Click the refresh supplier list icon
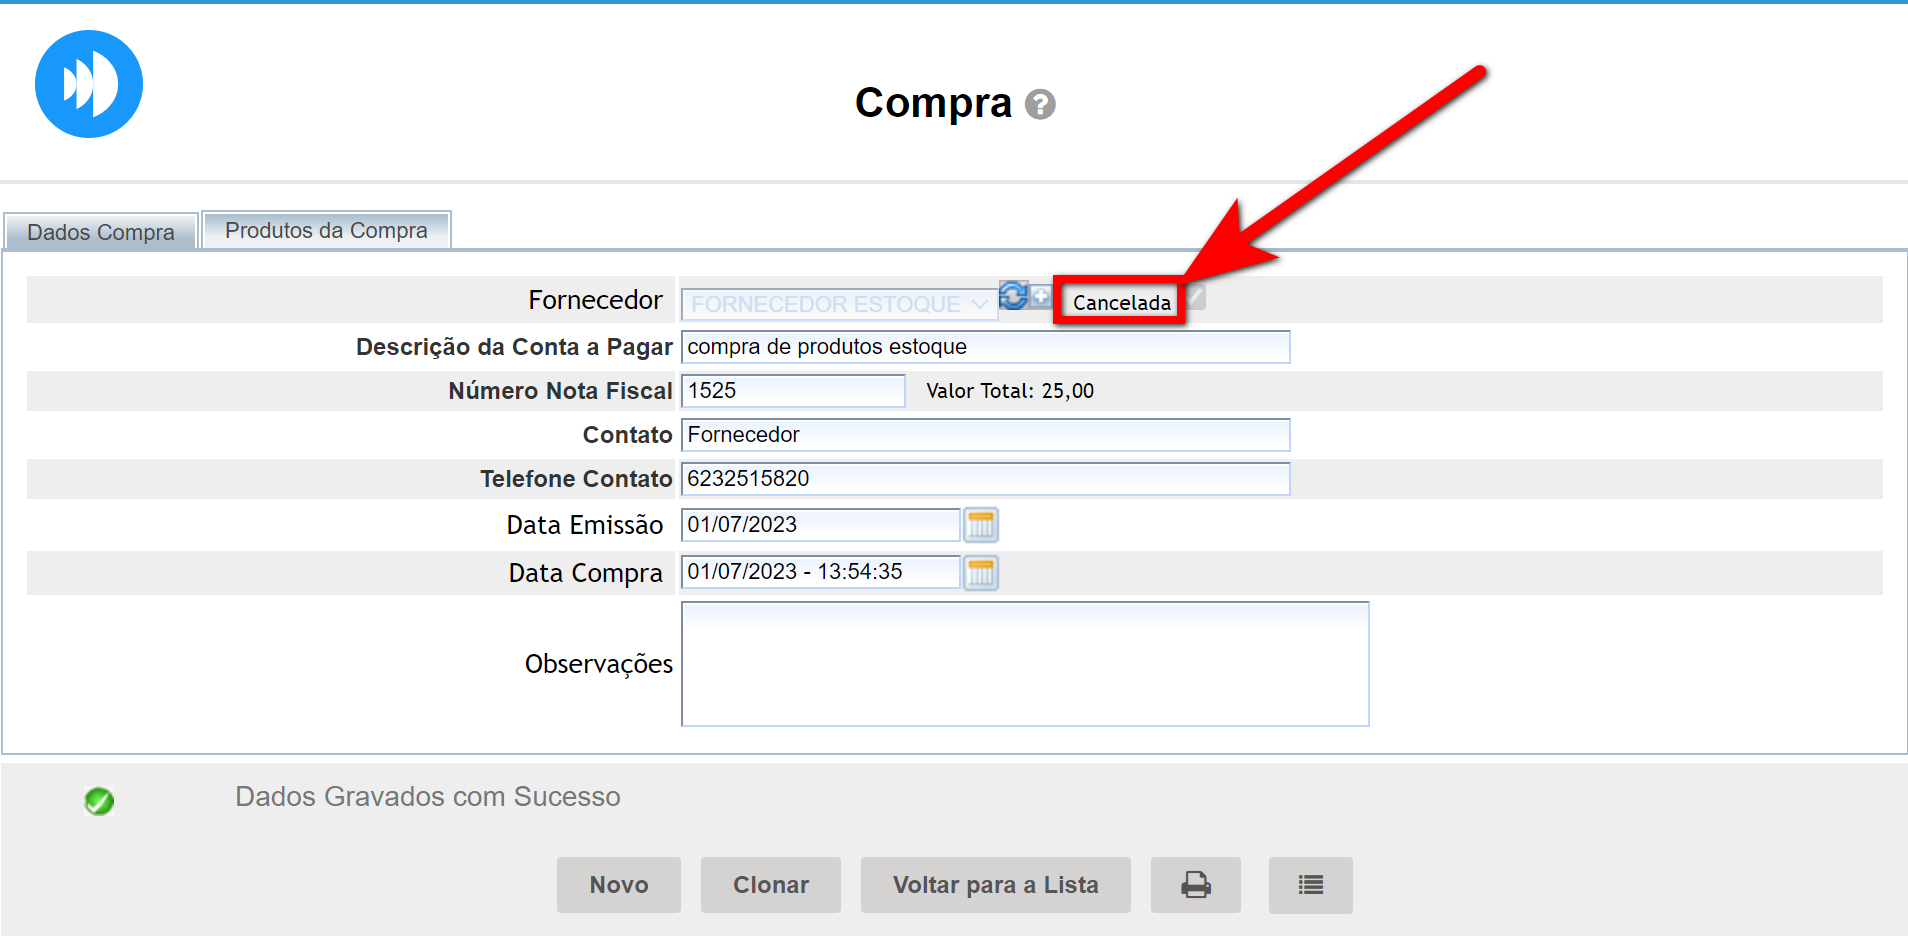The width and height of the screenshot is (1908, 937). pyautogui.click(x=1012, y=296)
